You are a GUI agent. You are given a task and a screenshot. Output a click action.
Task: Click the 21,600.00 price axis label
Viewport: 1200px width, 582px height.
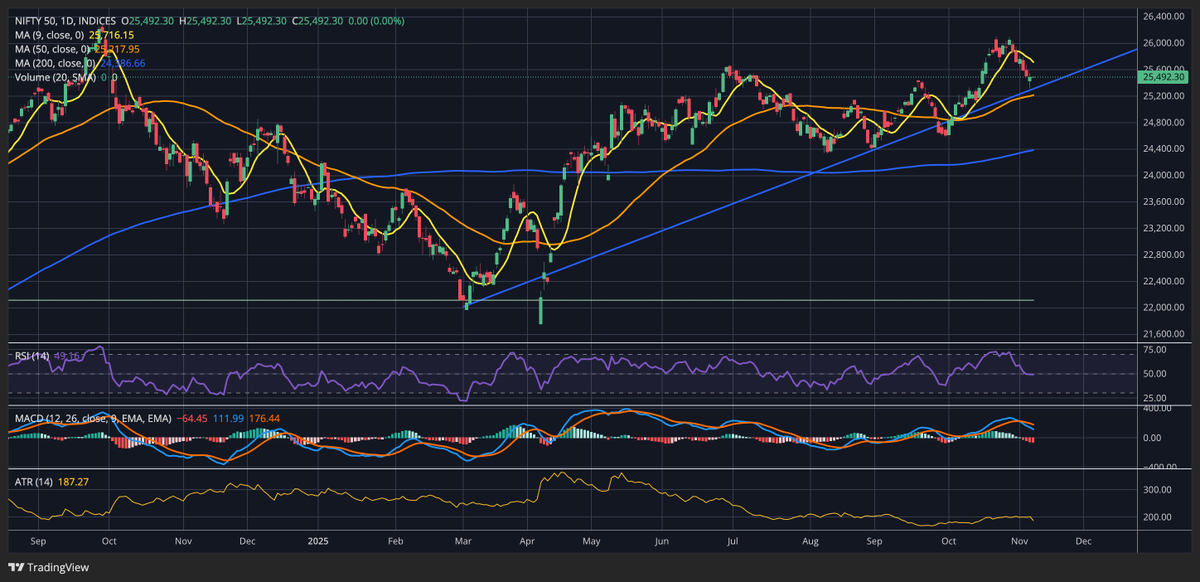pos(1163,333)
